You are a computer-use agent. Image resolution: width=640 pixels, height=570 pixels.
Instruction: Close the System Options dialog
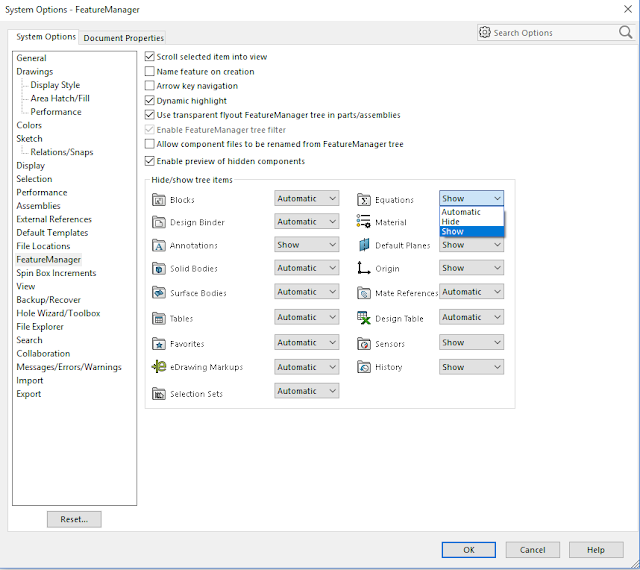[628, 9]
